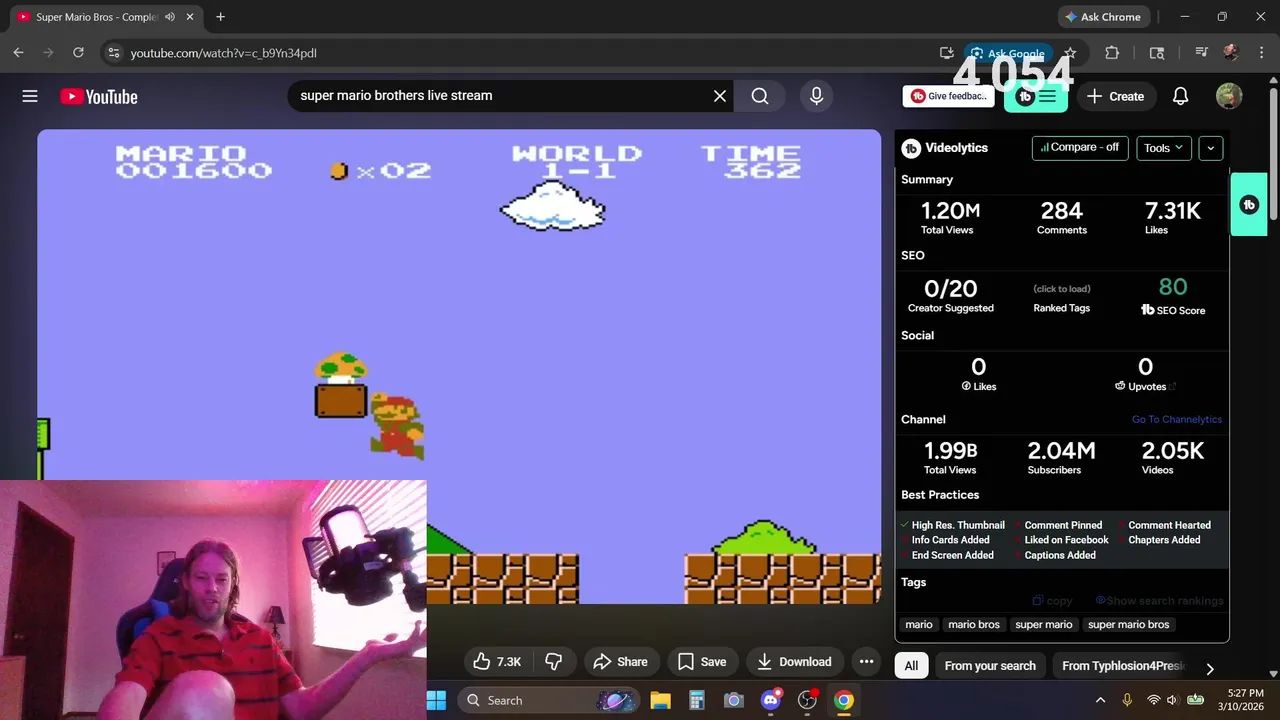Install app icon in address bar

pyautogui.click(x=946, y=53)
